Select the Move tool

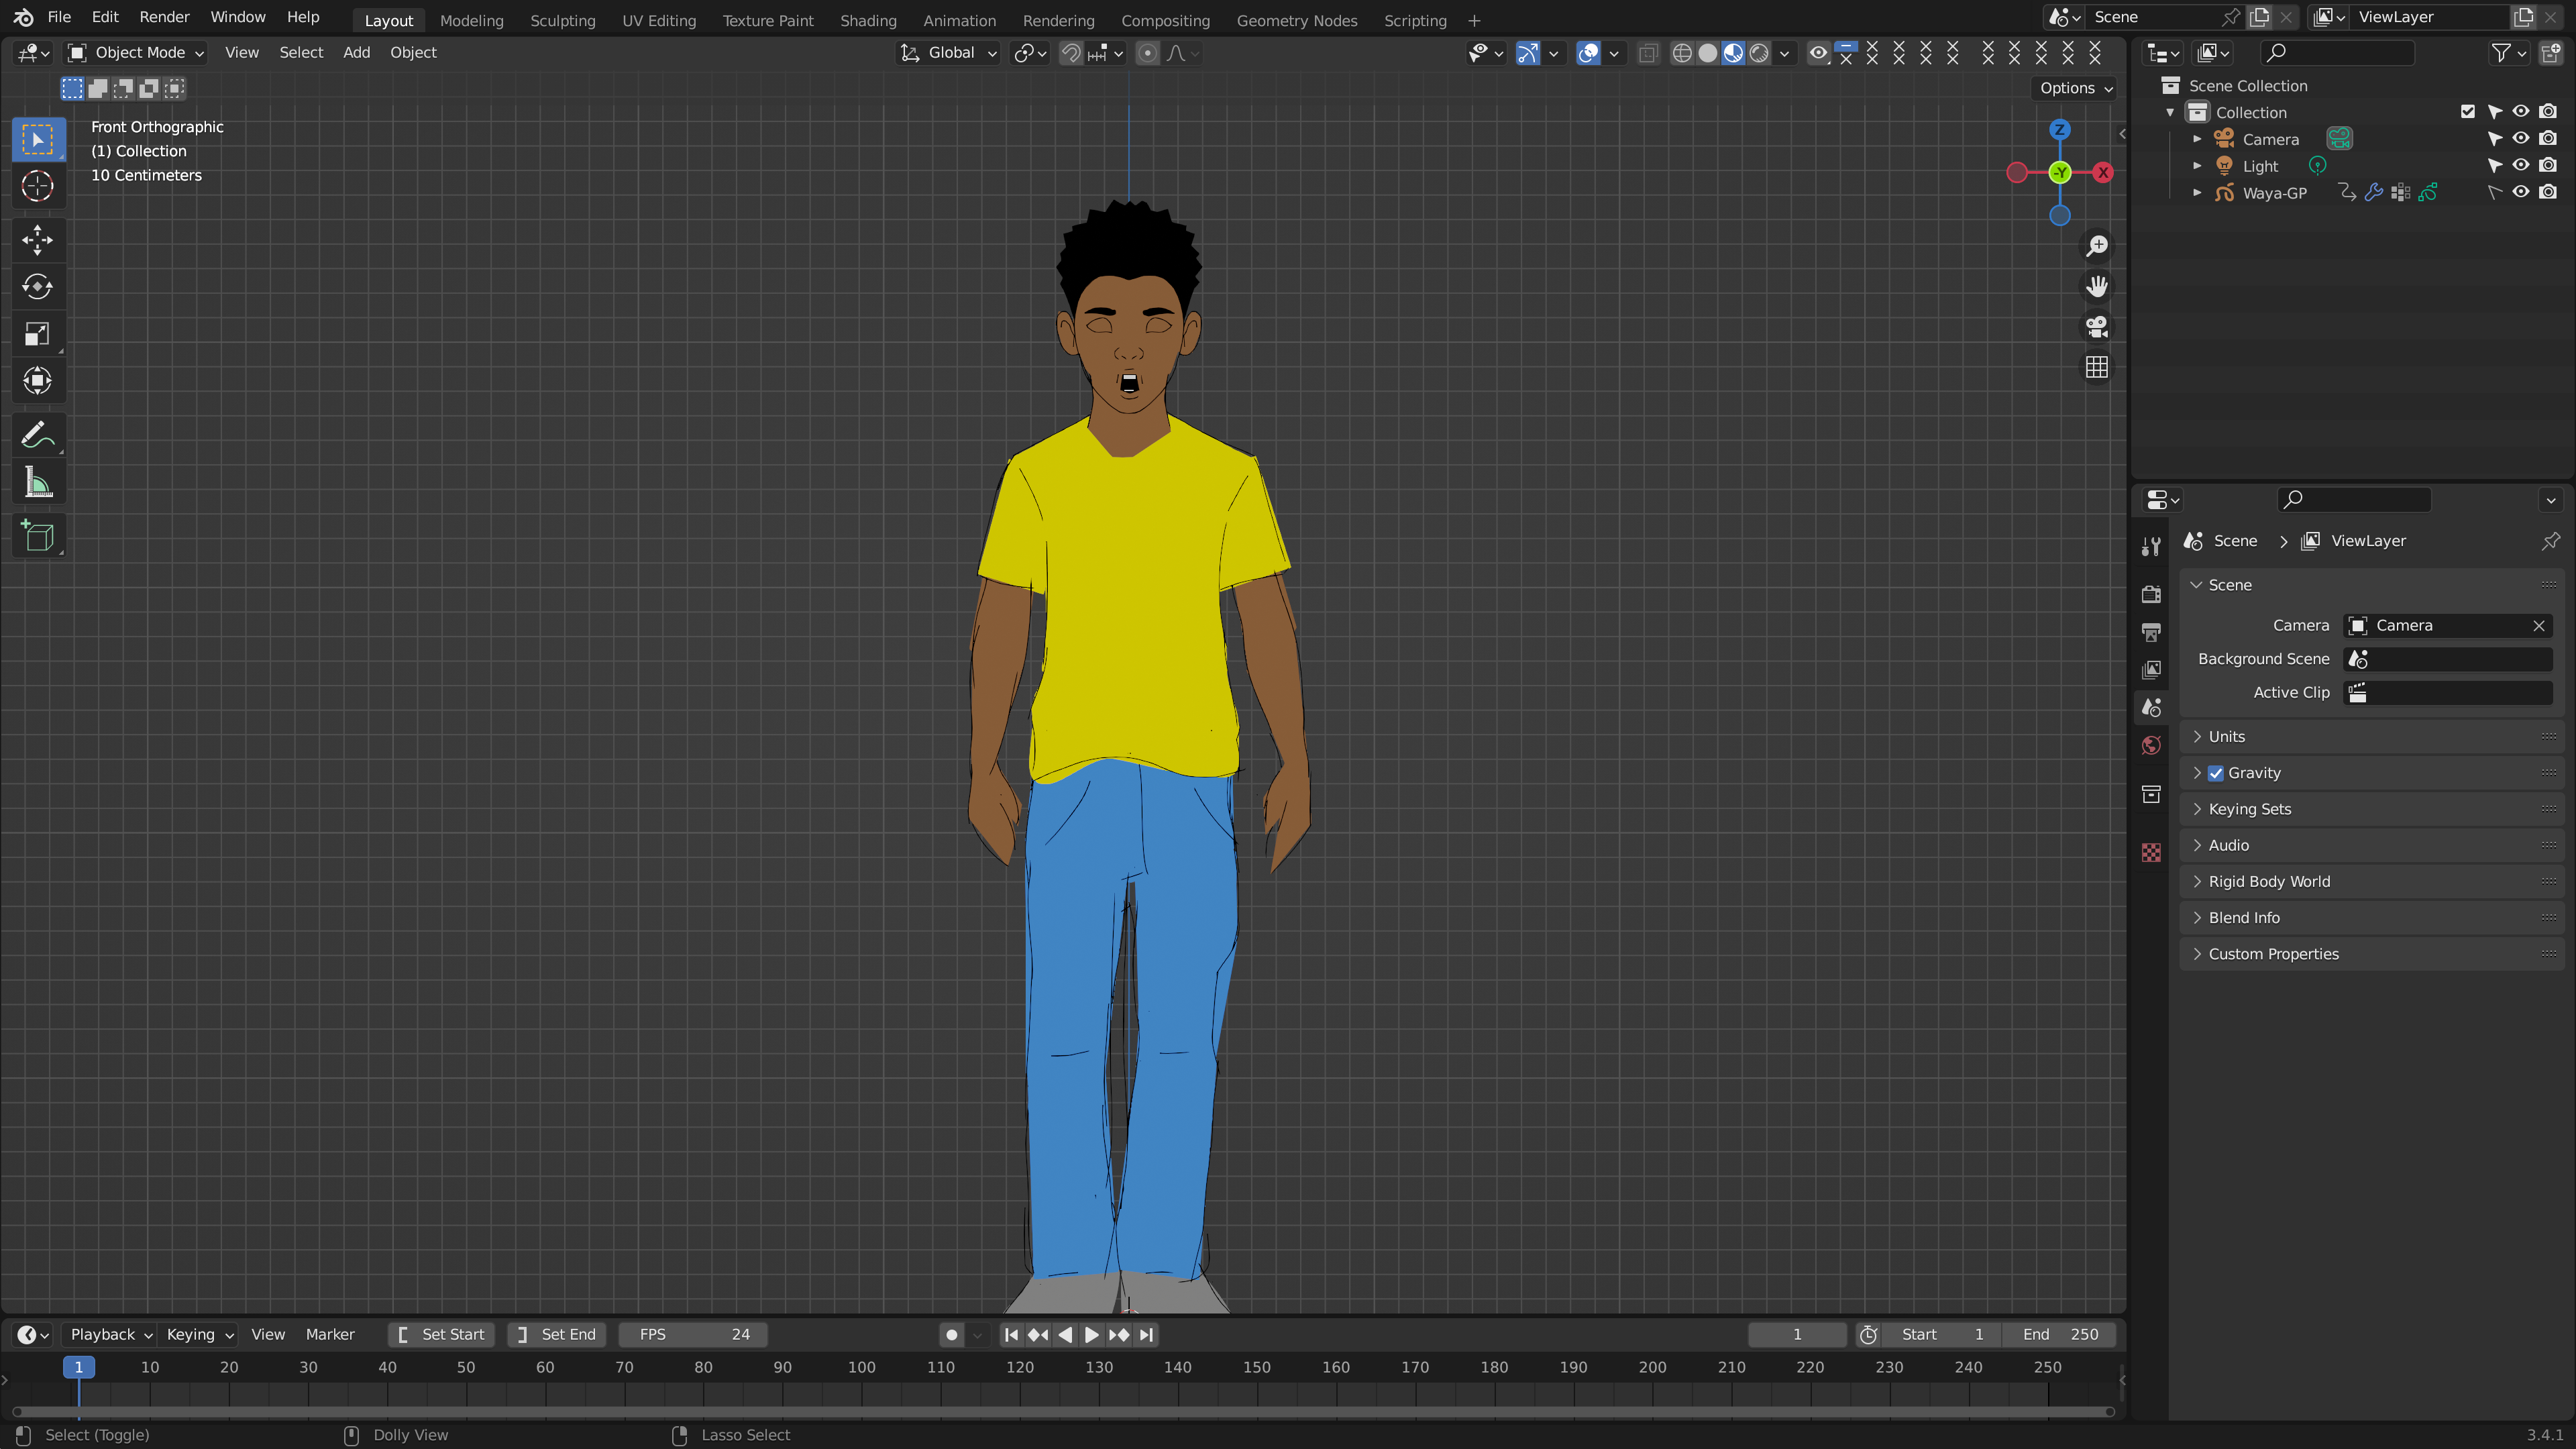point(37,239)
